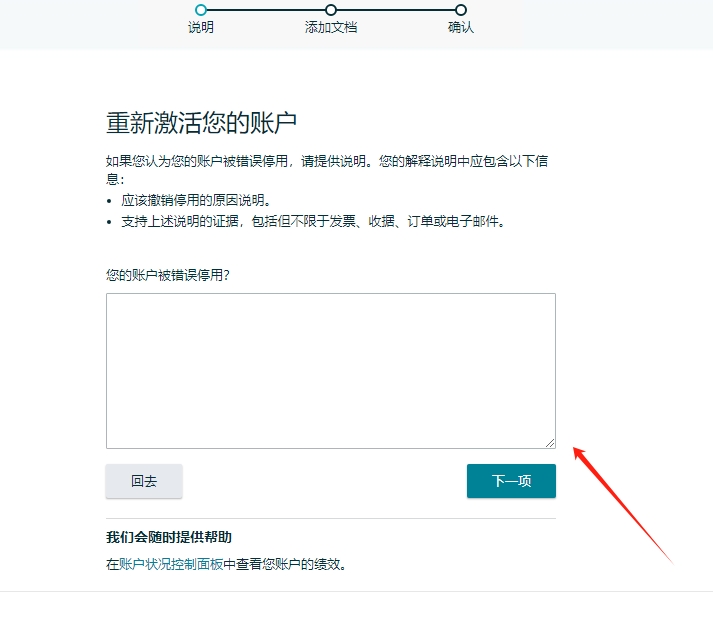The height and width of the screenshot is (624, 713).
Task: Click the 确认 step circle
Action: 461,10
